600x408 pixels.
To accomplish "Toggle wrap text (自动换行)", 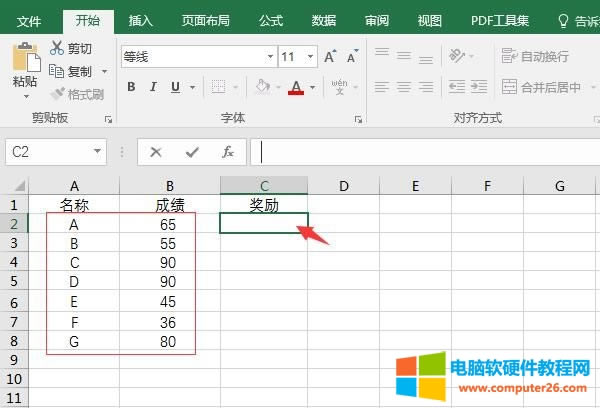I will 536,57.
